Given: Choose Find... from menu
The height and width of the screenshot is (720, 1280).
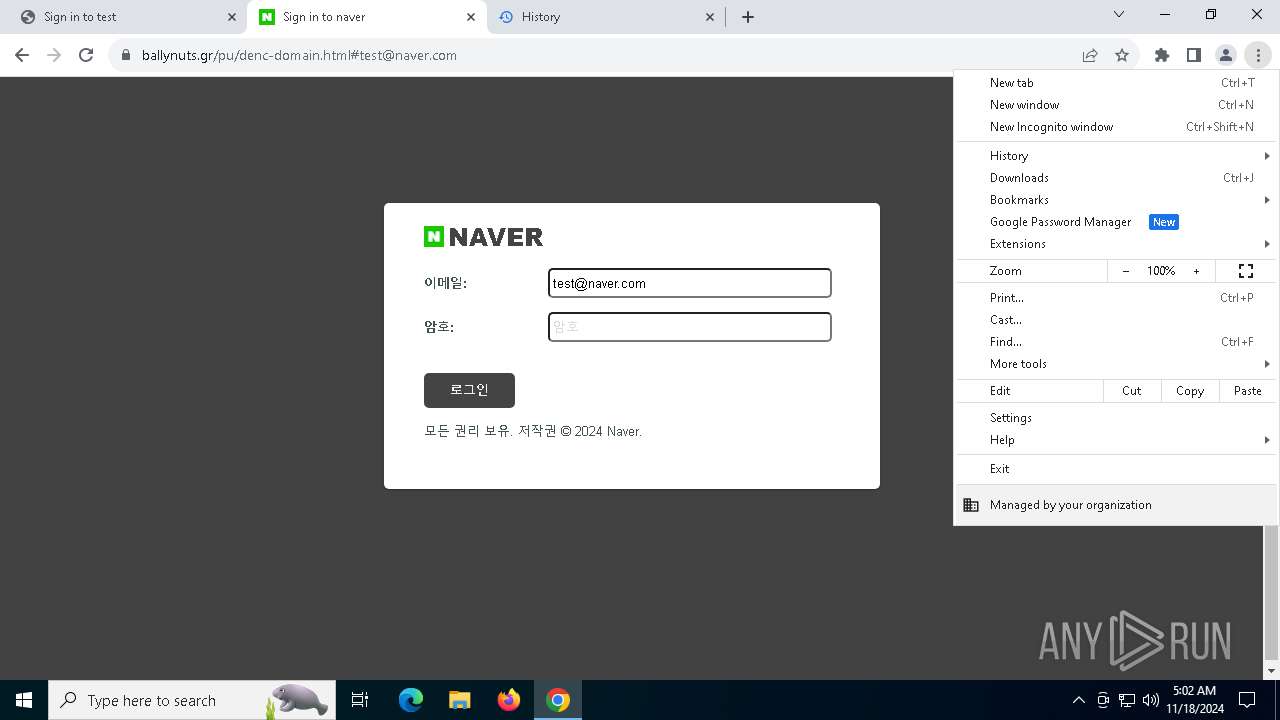Looking at the screenshot, I should [1116, 342].
